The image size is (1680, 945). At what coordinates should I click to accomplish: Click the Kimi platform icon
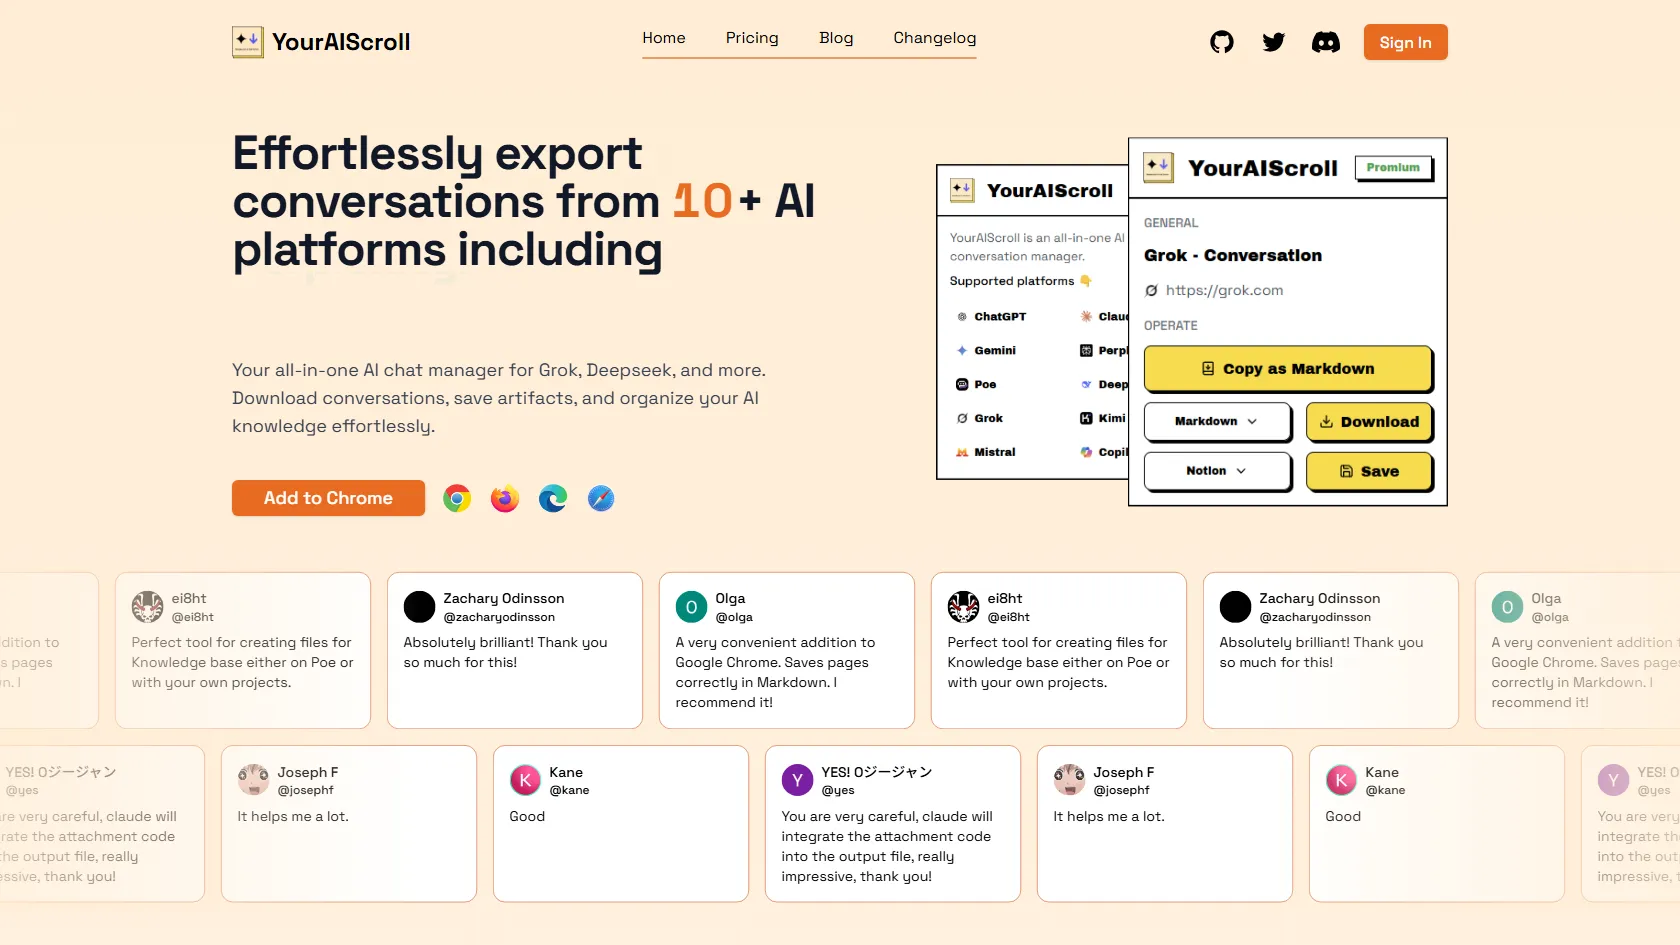[1086, 418]
